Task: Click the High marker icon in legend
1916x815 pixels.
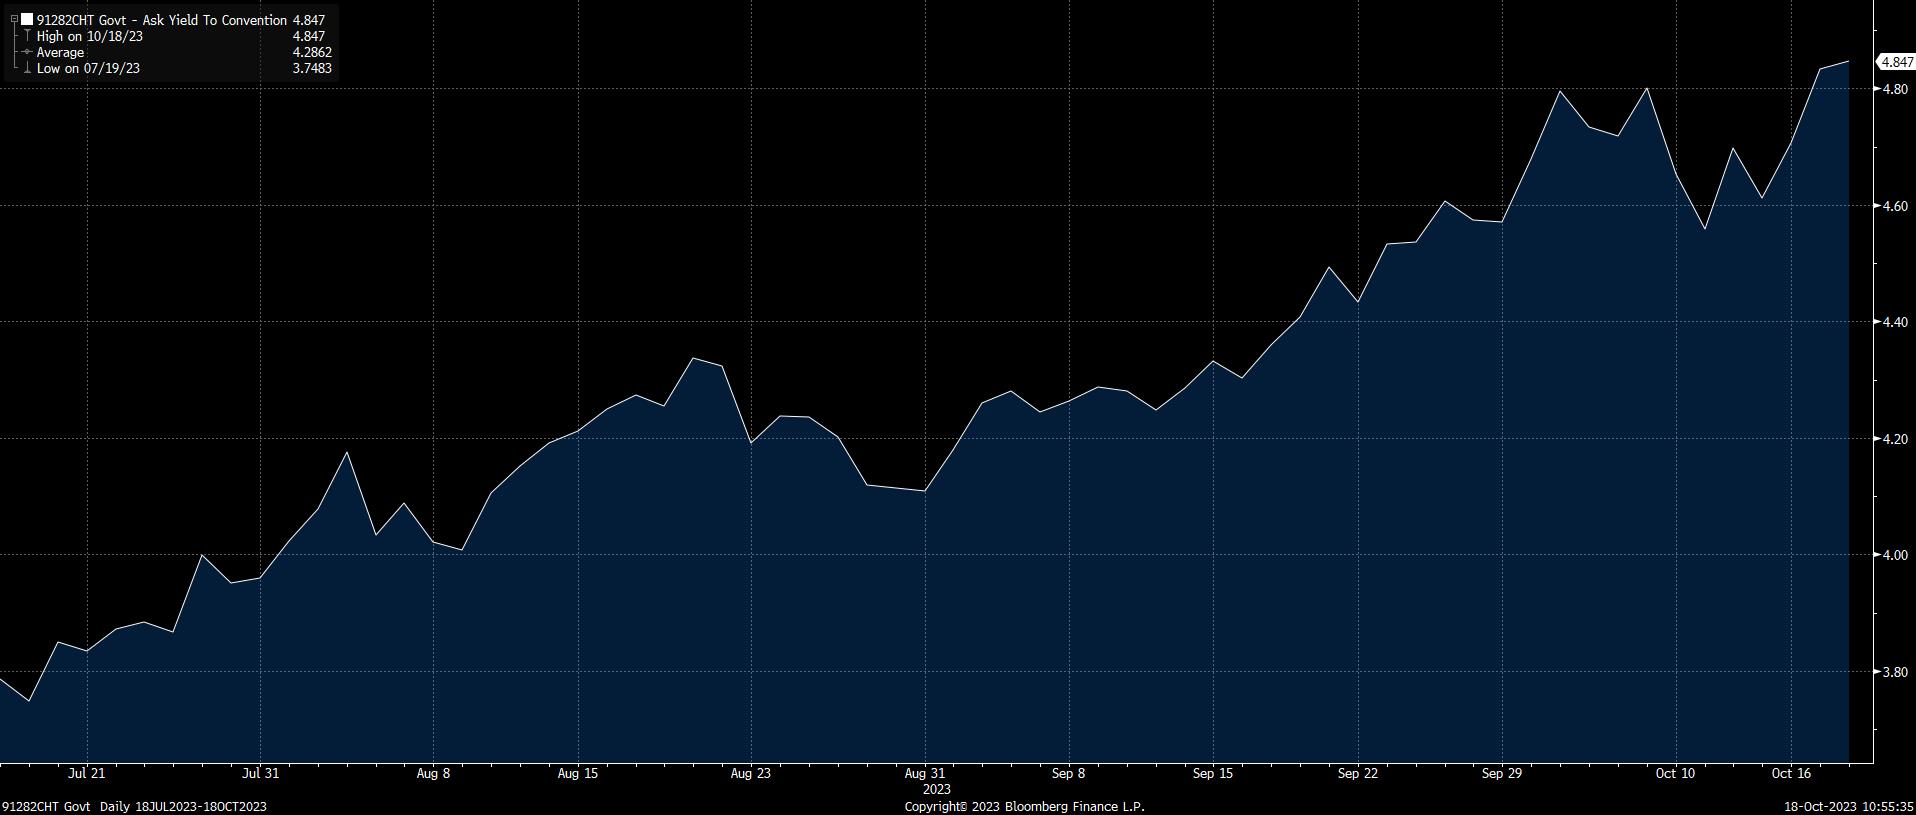Action: [27, 36]
